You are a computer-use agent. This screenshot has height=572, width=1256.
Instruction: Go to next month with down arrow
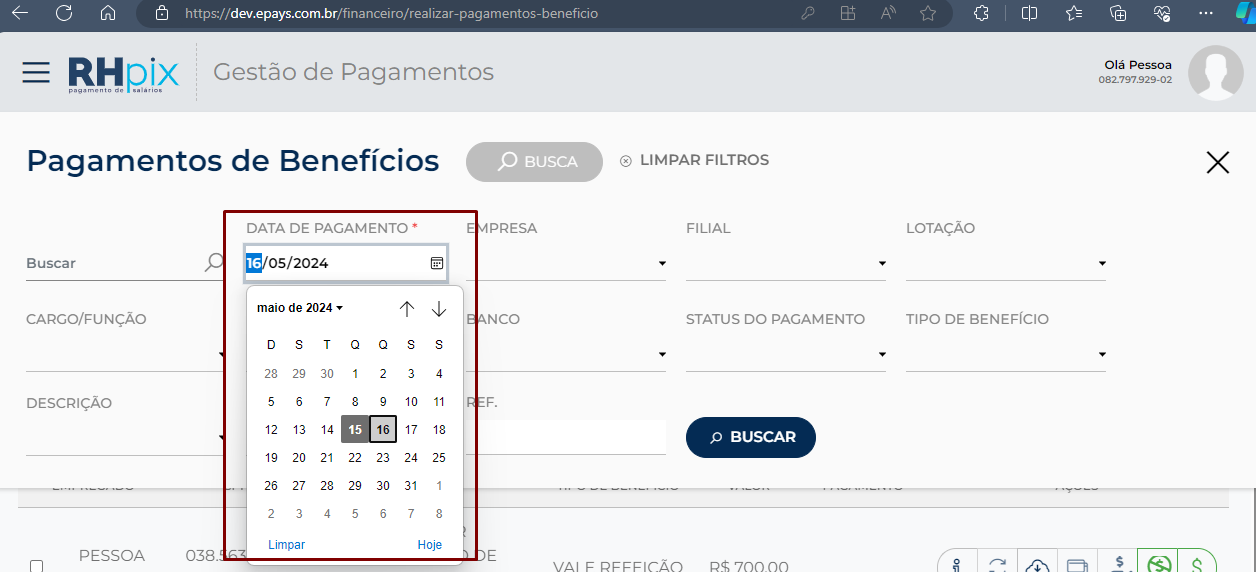click(439, 309)
